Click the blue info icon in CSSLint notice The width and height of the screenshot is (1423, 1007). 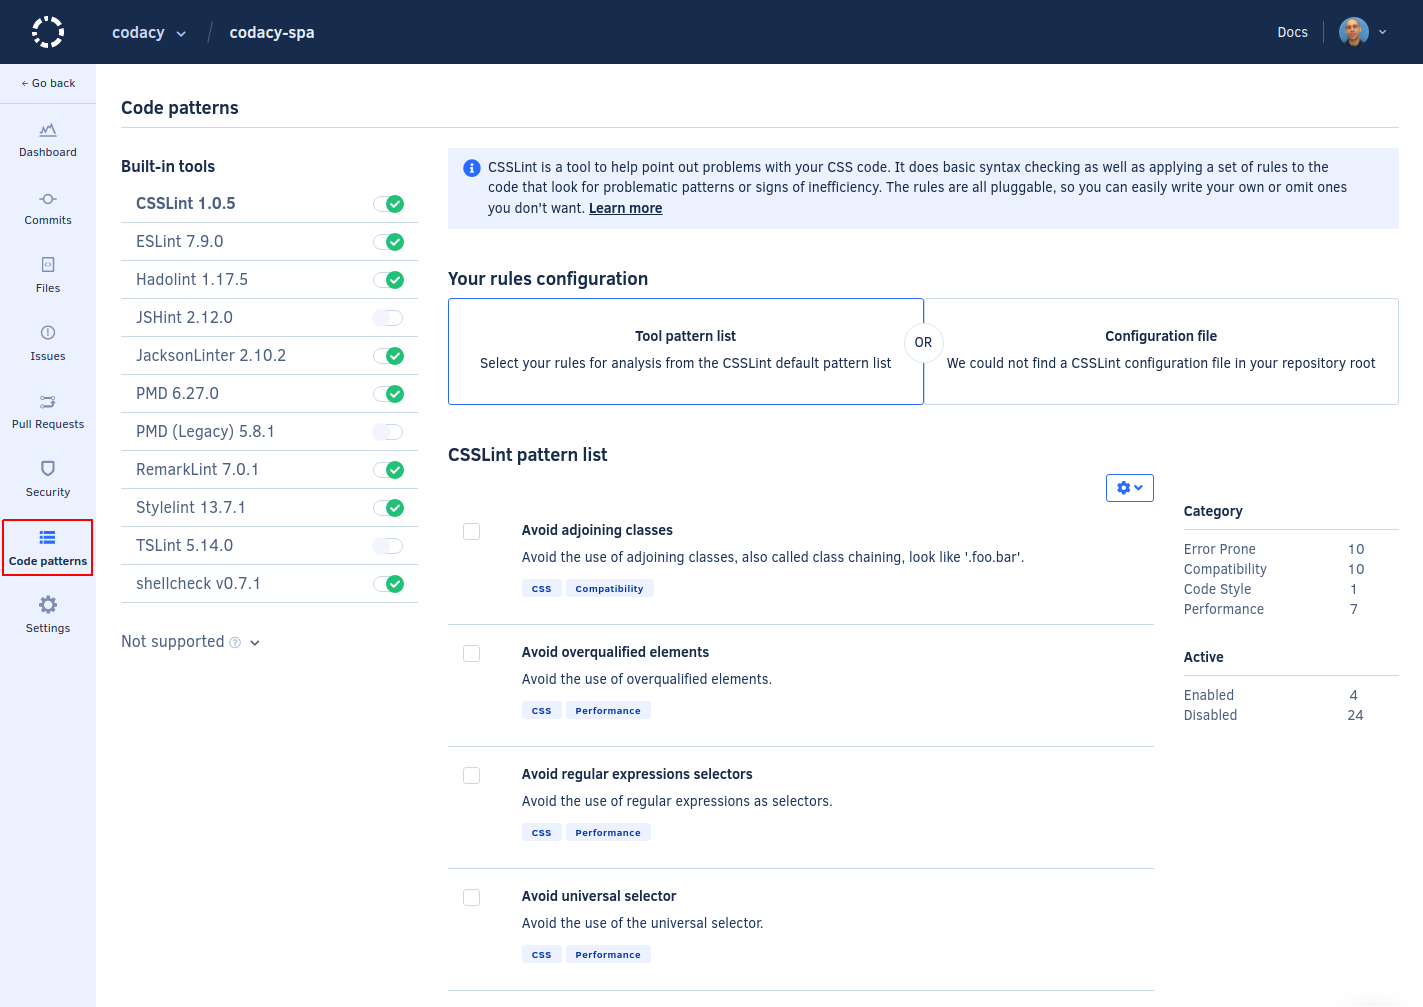tap(472, 168)
